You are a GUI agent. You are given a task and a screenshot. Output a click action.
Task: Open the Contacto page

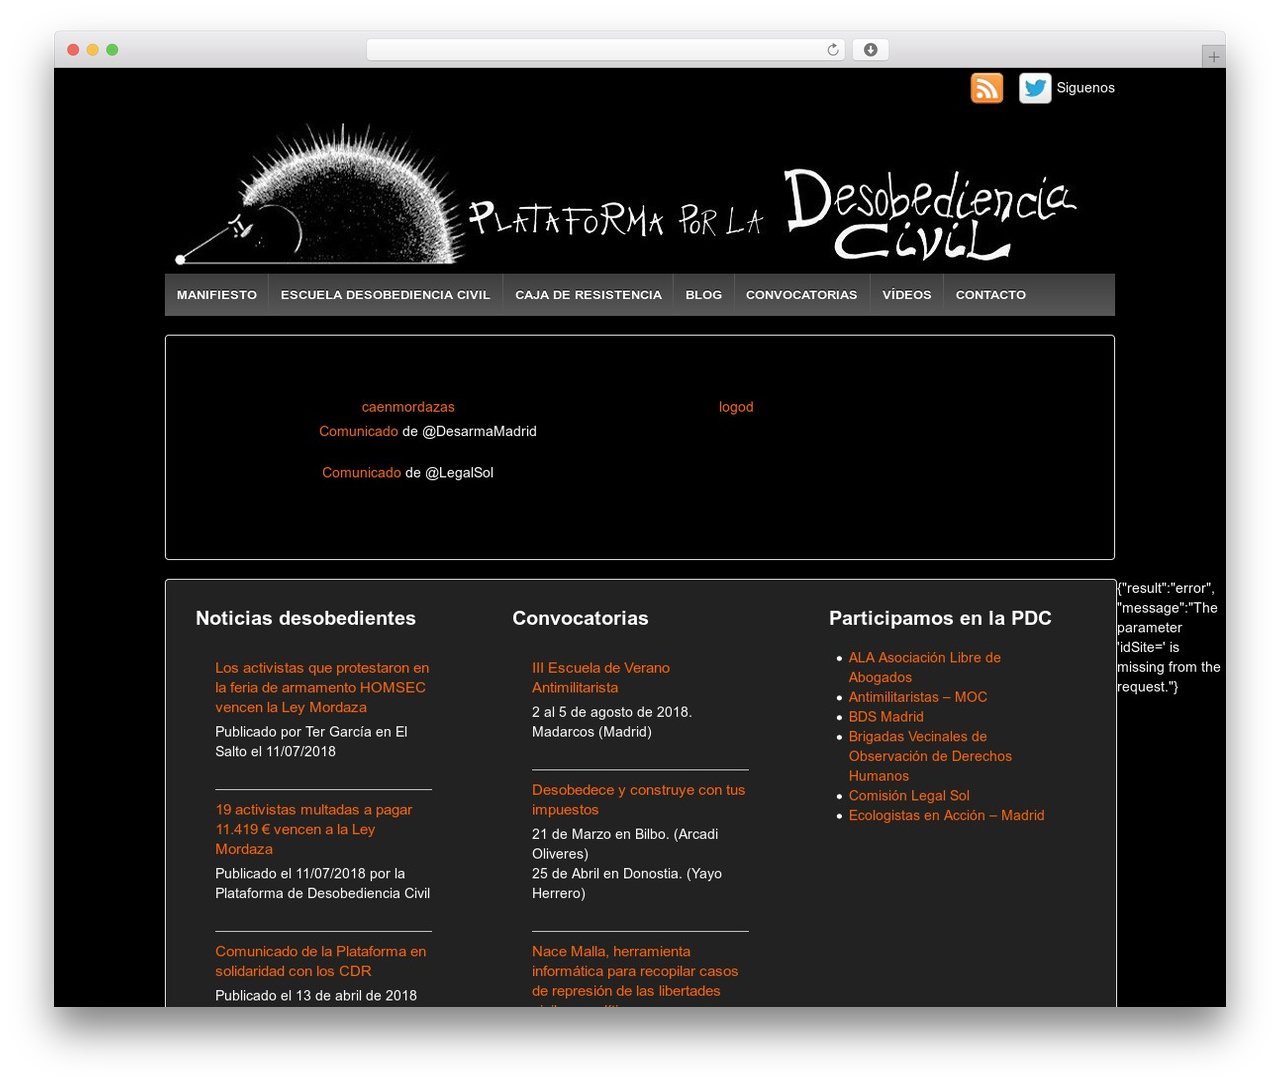[991, 295]
